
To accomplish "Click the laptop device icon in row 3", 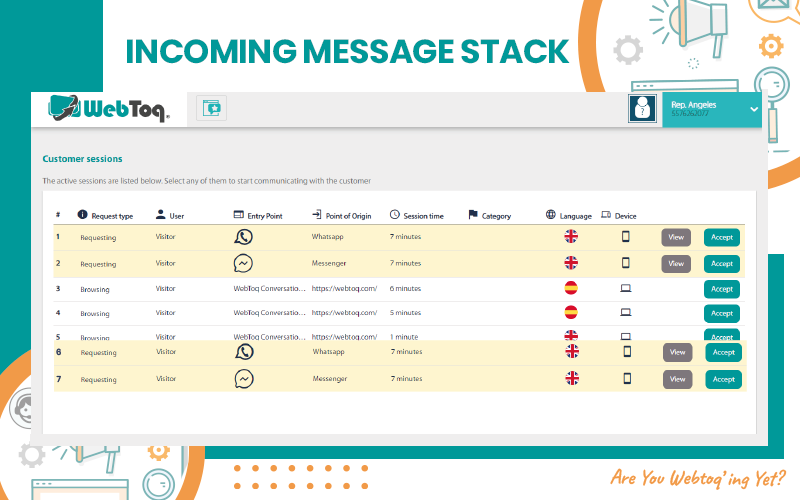I will pyautogui.click(x=626, y=289).
